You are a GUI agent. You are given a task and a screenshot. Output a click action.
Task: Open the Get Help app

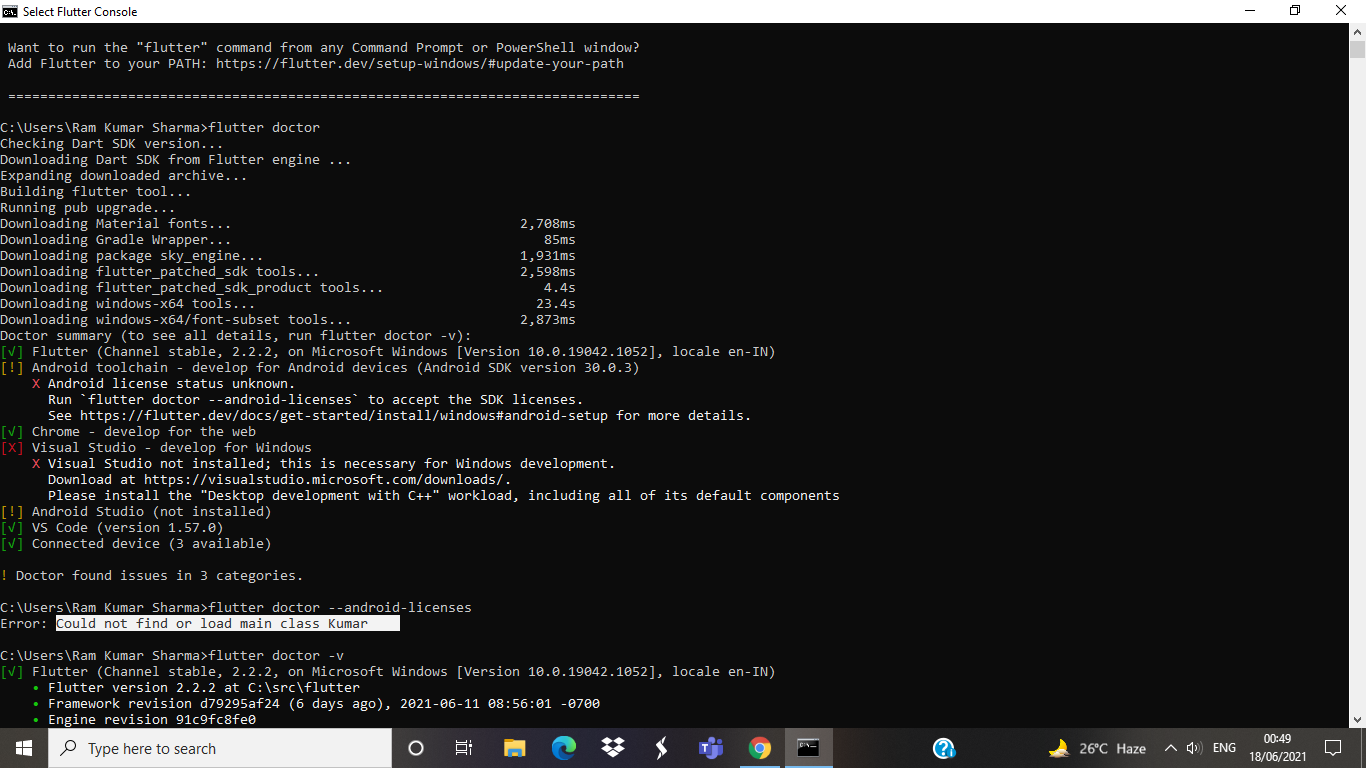[943, 748]
